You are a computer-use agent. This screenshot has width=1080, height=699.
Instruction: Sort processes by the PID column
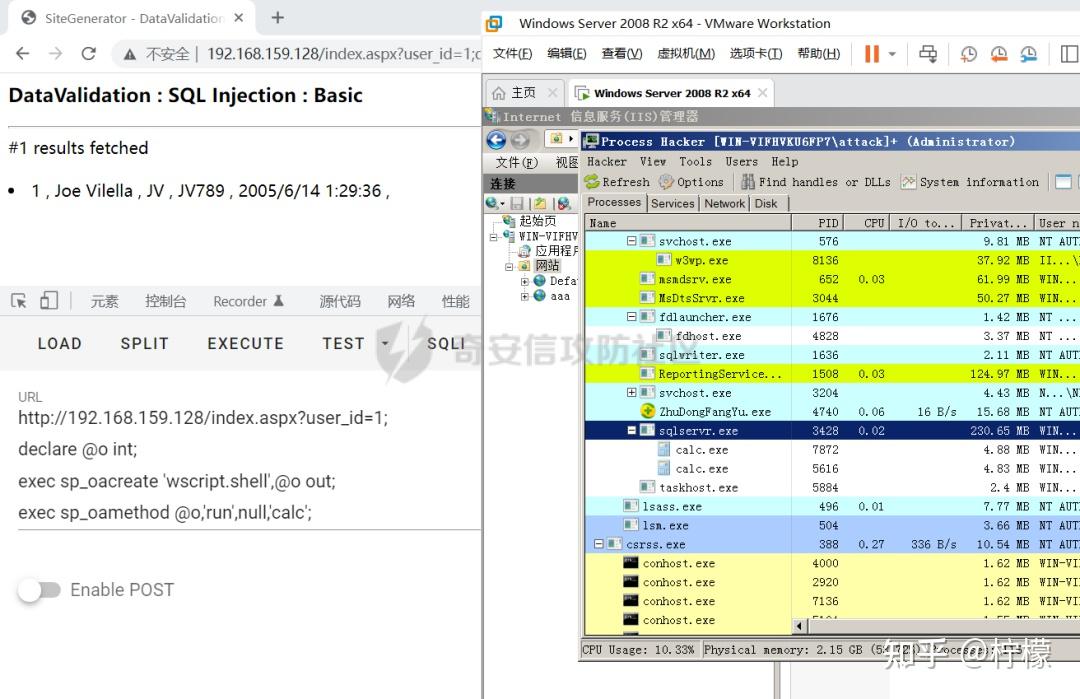click(817, 222)
